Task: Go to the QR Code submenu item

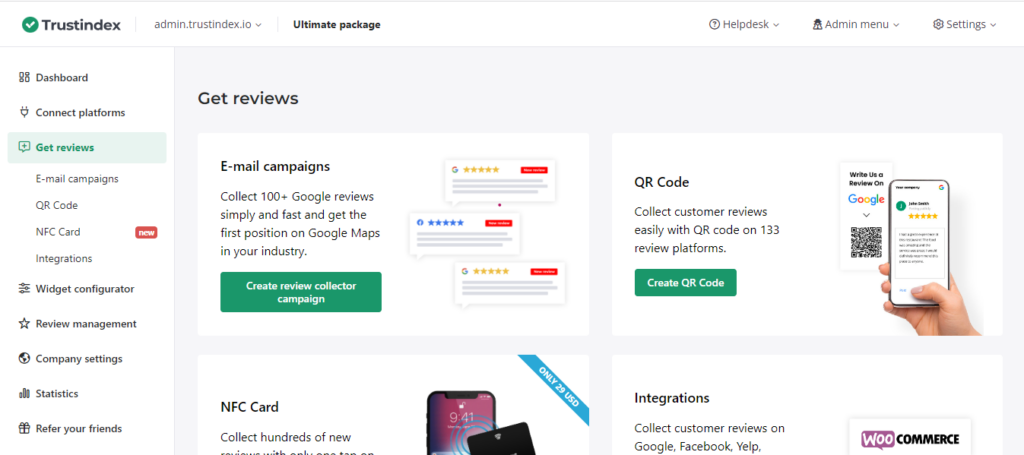Action: click(x=57, y=205)
